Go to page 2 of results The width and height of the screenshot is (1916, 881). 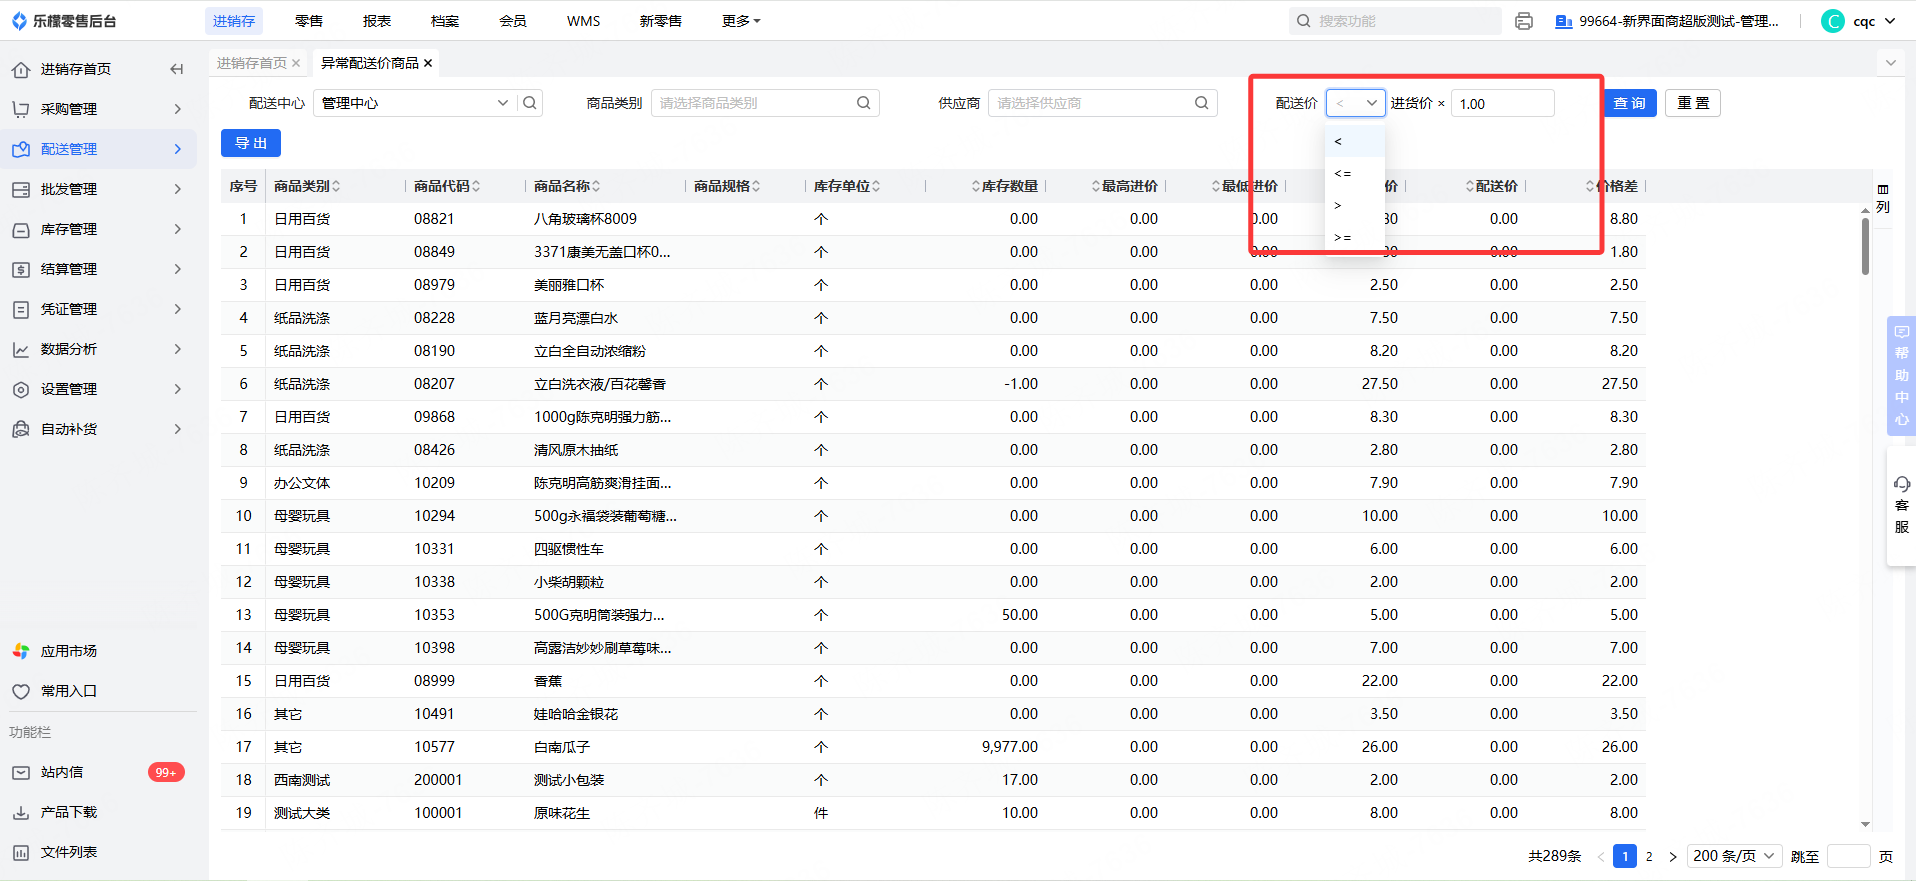pyautogui.click(x=1649, y=856)
